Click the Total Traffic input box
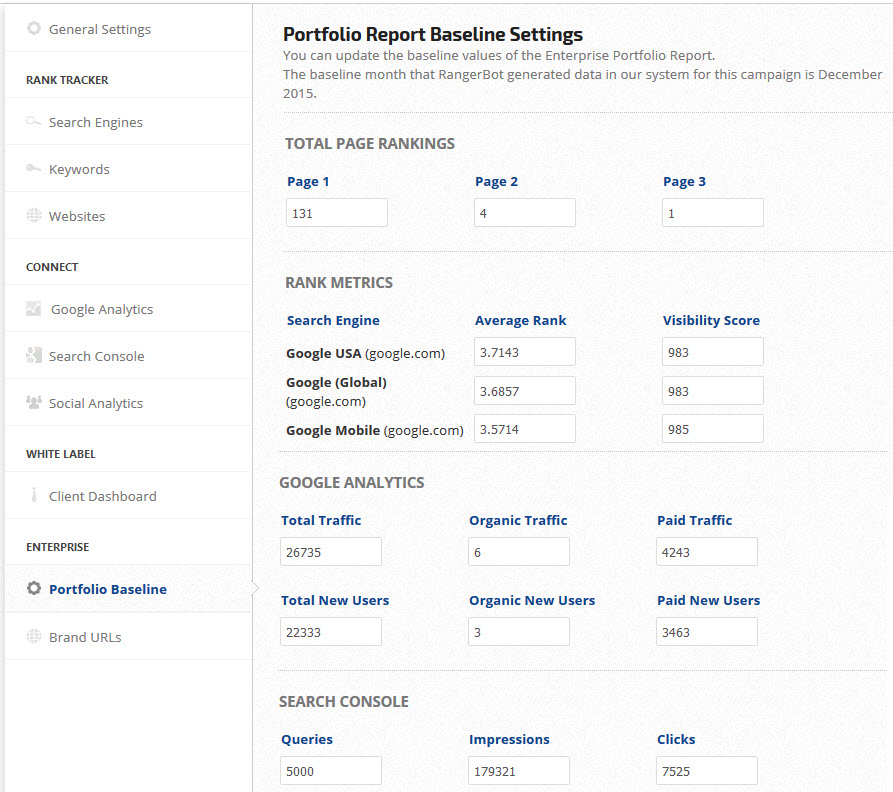 click(331, 552)
